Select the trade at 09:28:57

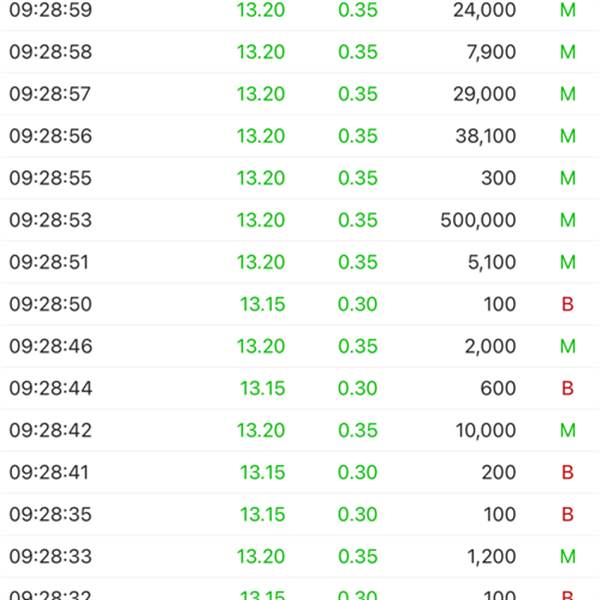coord(300,94)
